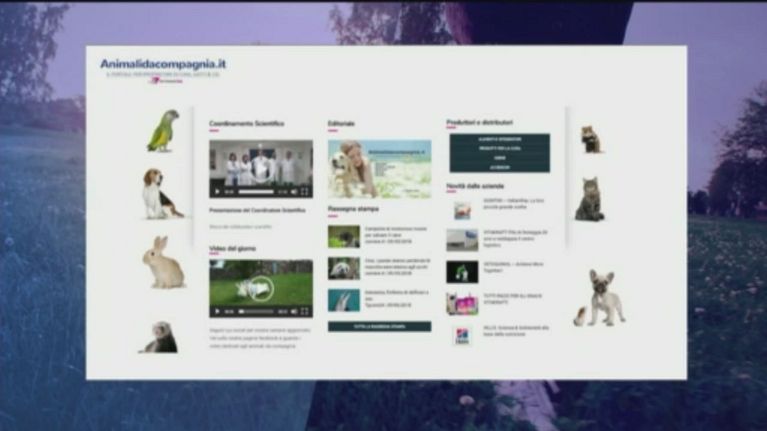Select the hamster icon

pos(591,140)
